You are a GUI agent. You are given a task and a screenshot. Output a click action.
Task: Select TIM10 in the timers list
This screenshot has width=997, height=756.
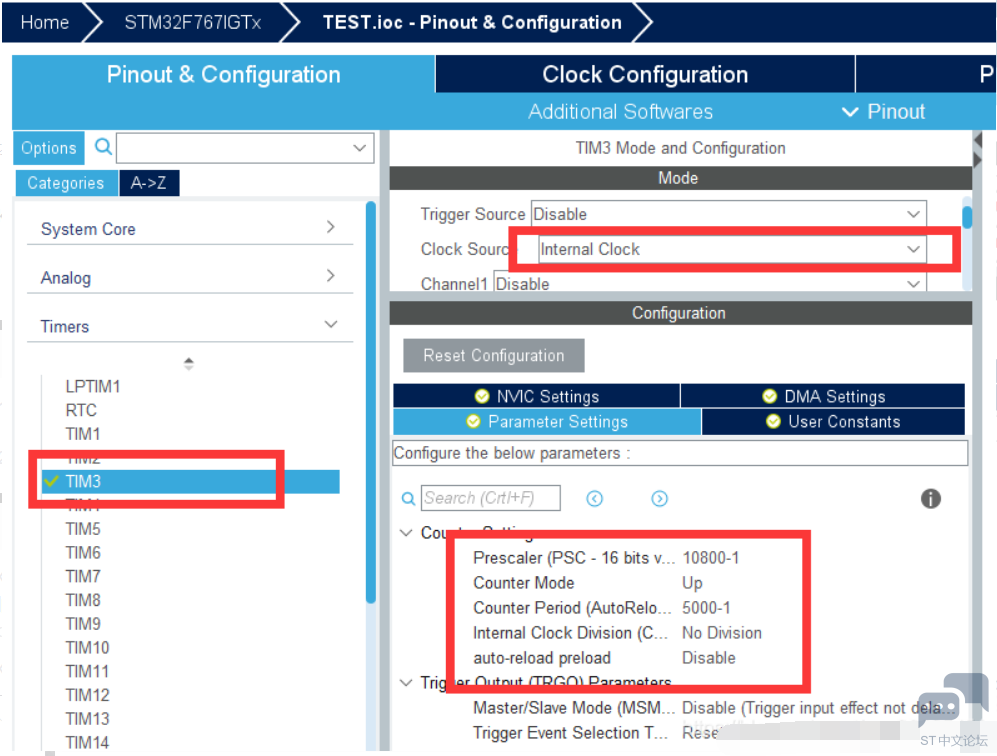pos(87,647)
